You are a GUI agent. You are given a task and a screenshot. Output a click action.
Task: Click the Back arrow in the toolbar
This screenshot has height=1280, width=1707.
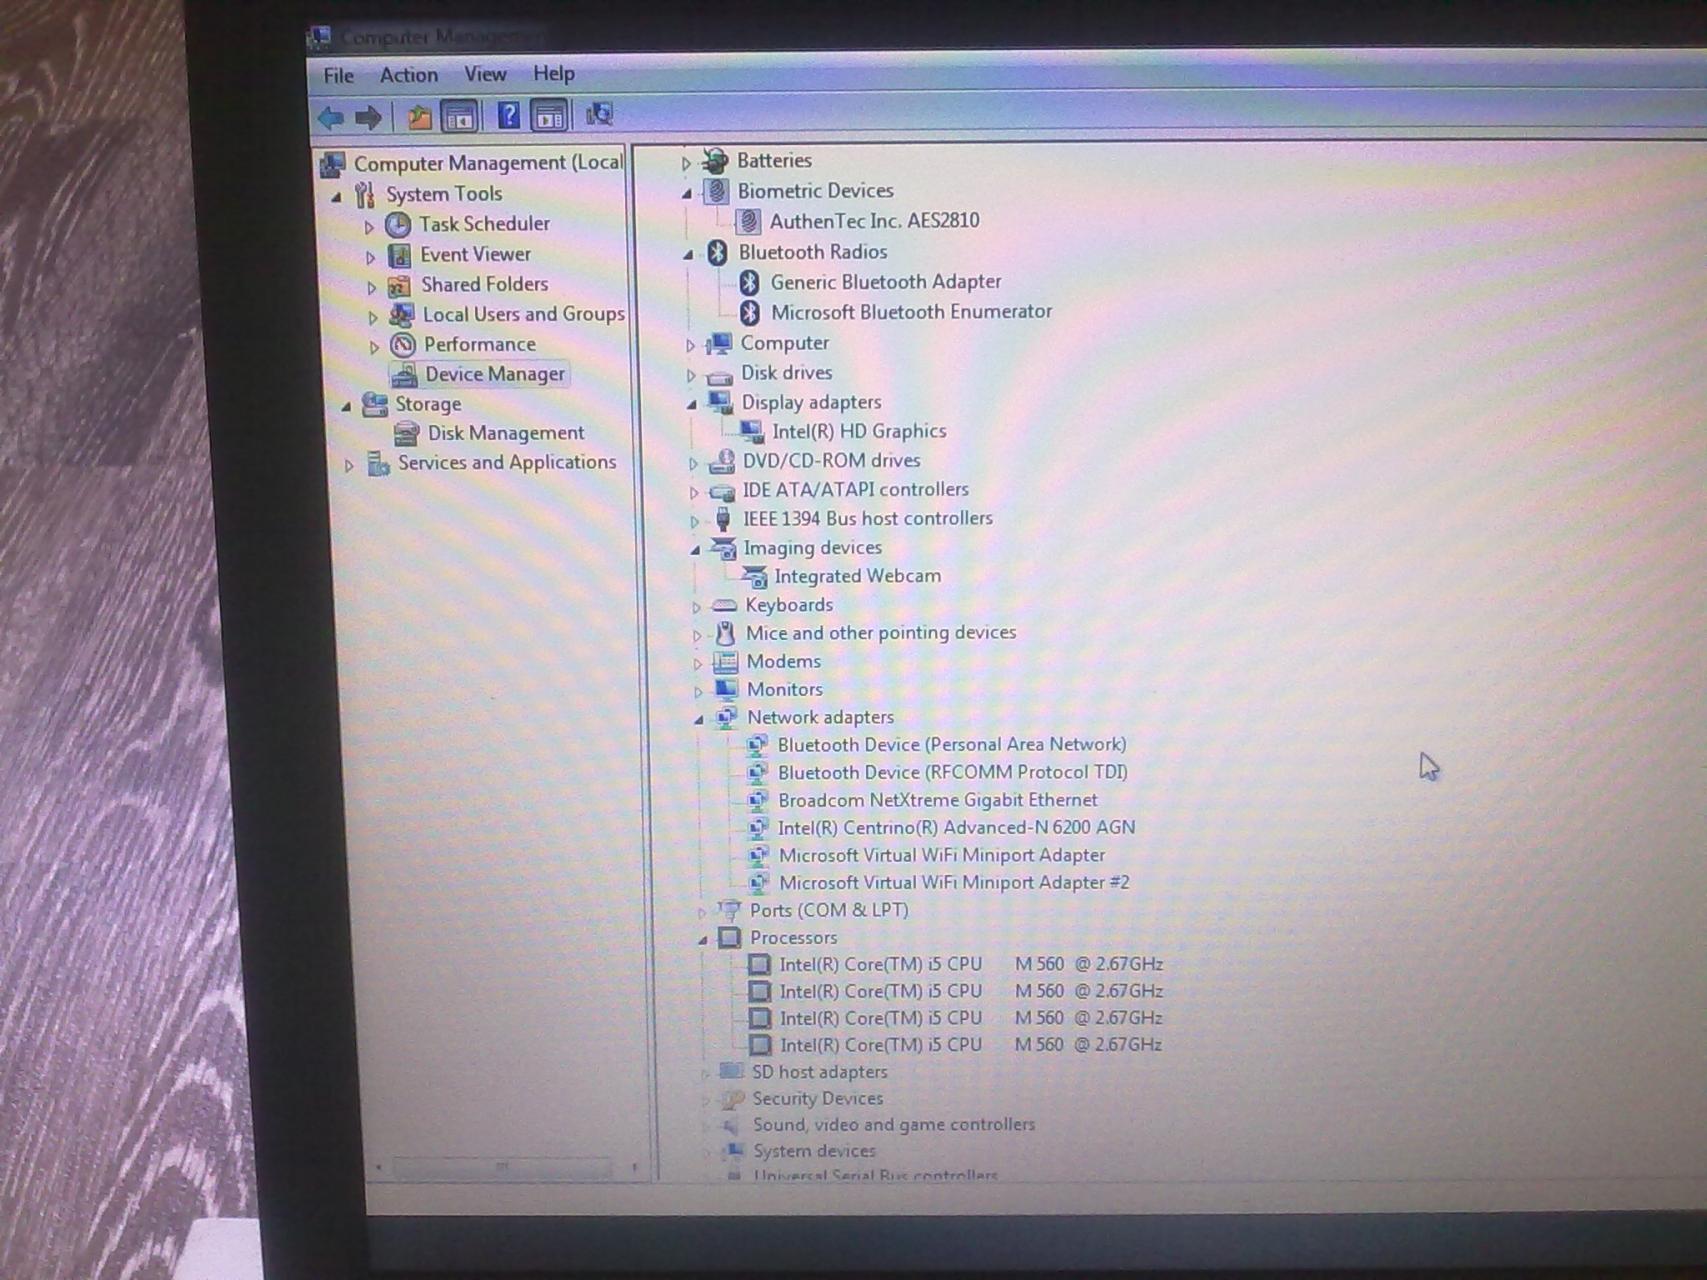[x=331, y=118]
